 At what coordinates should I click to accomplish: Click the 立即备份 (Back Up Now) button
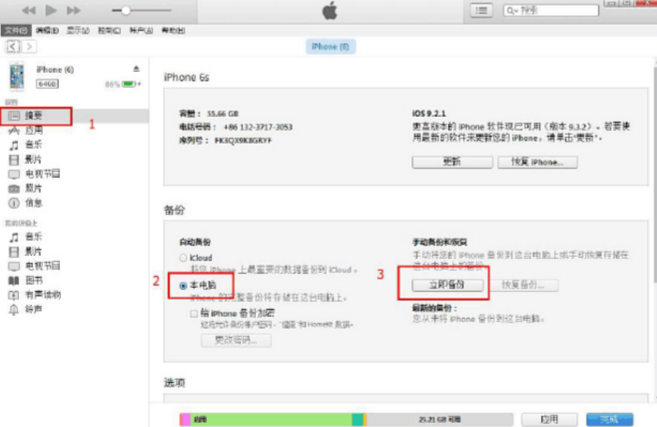447,285
